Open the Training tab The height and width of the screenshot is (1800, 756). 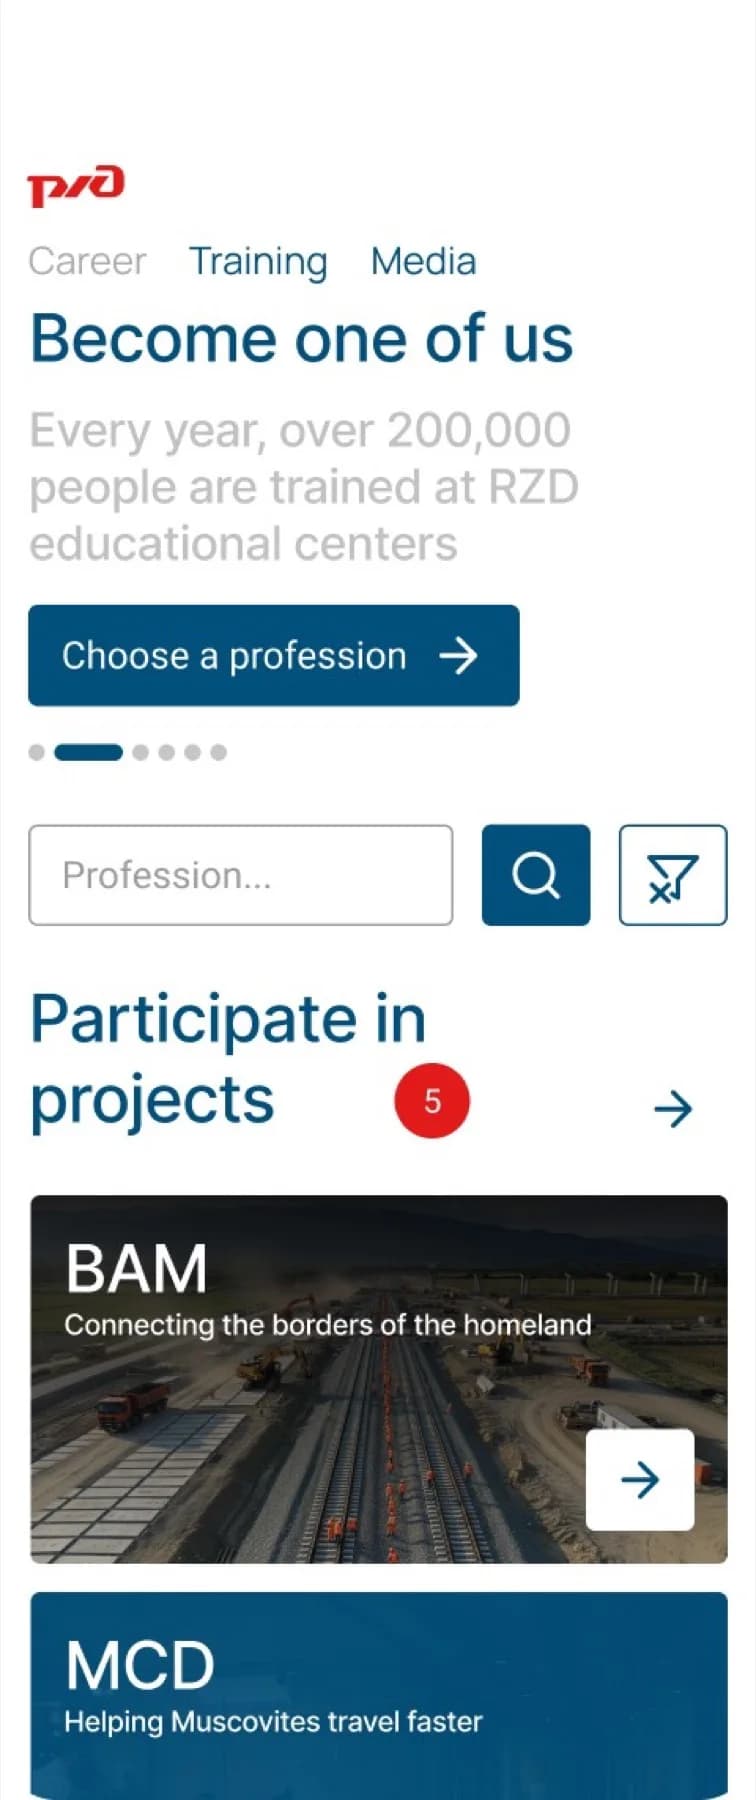click(258, 262)
